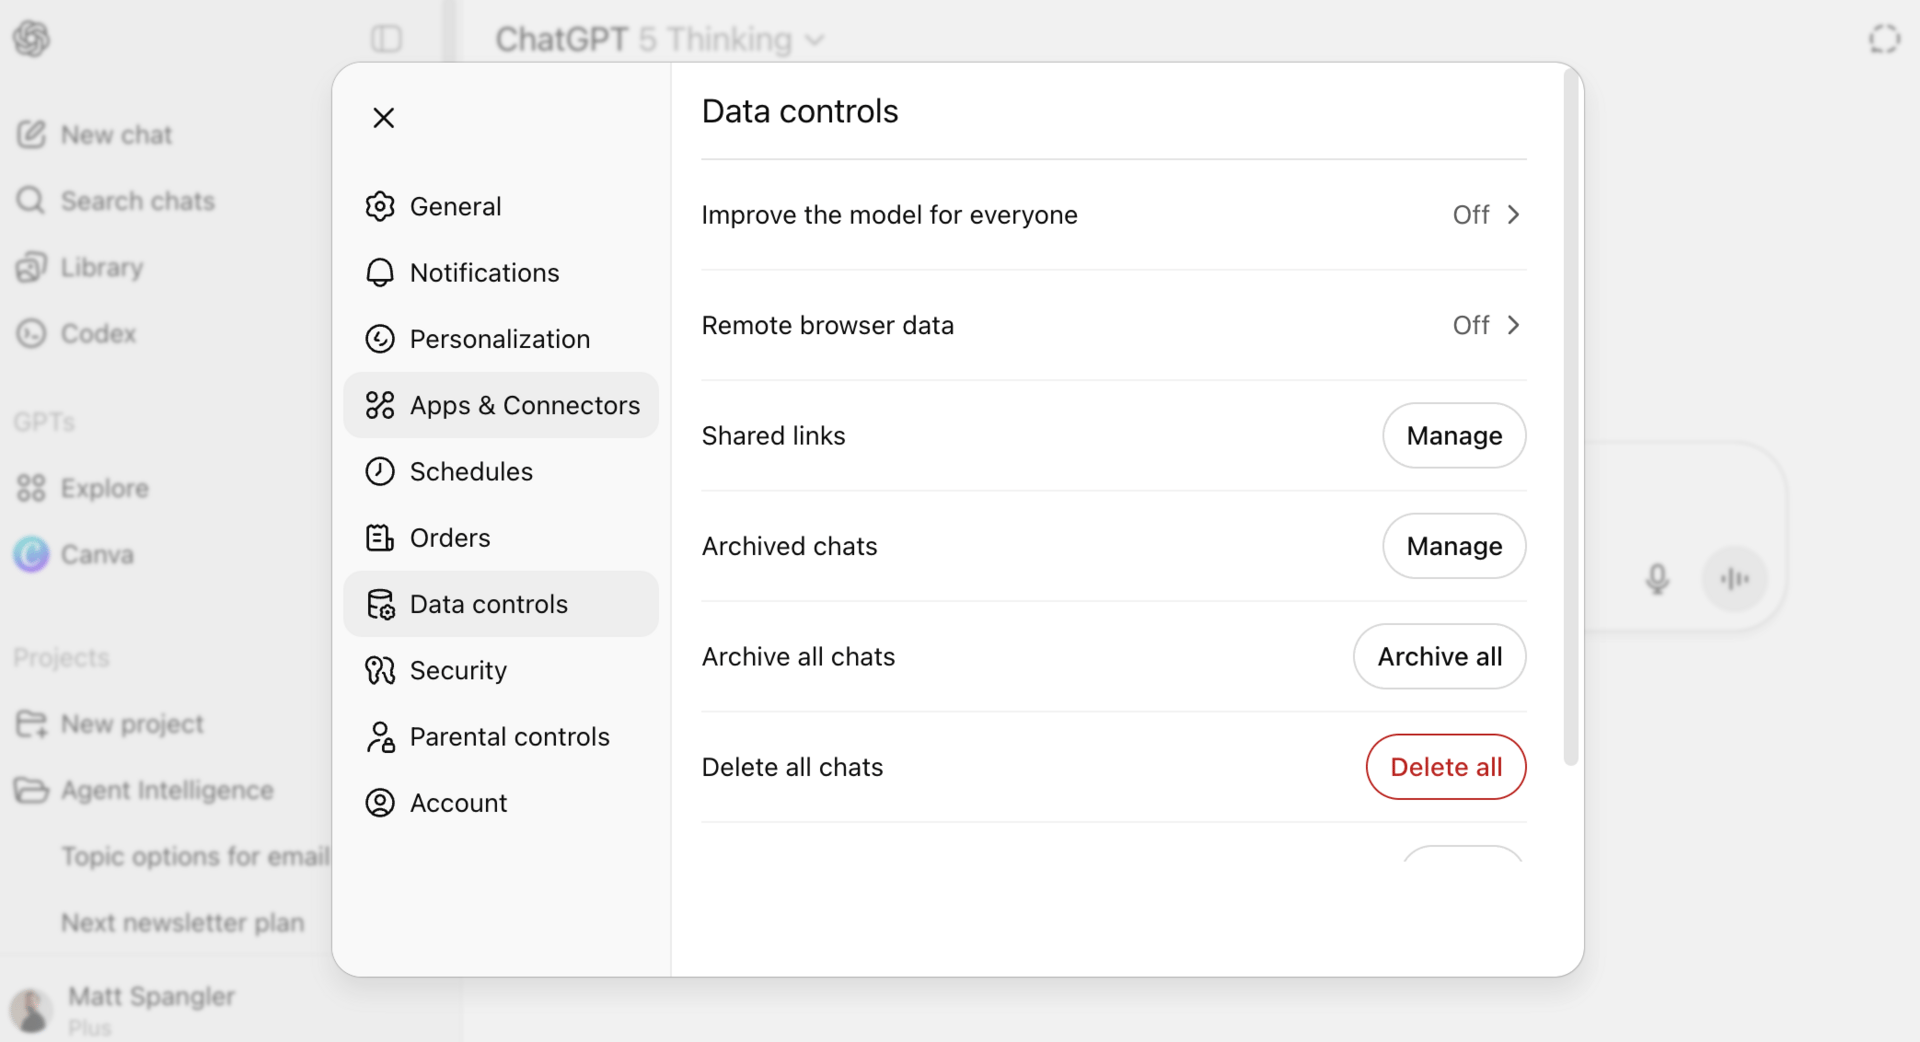The width and height of the screenshot is (1920, 1042).
Task: Open Apps & Connectors settings
Action: (524, 405)
